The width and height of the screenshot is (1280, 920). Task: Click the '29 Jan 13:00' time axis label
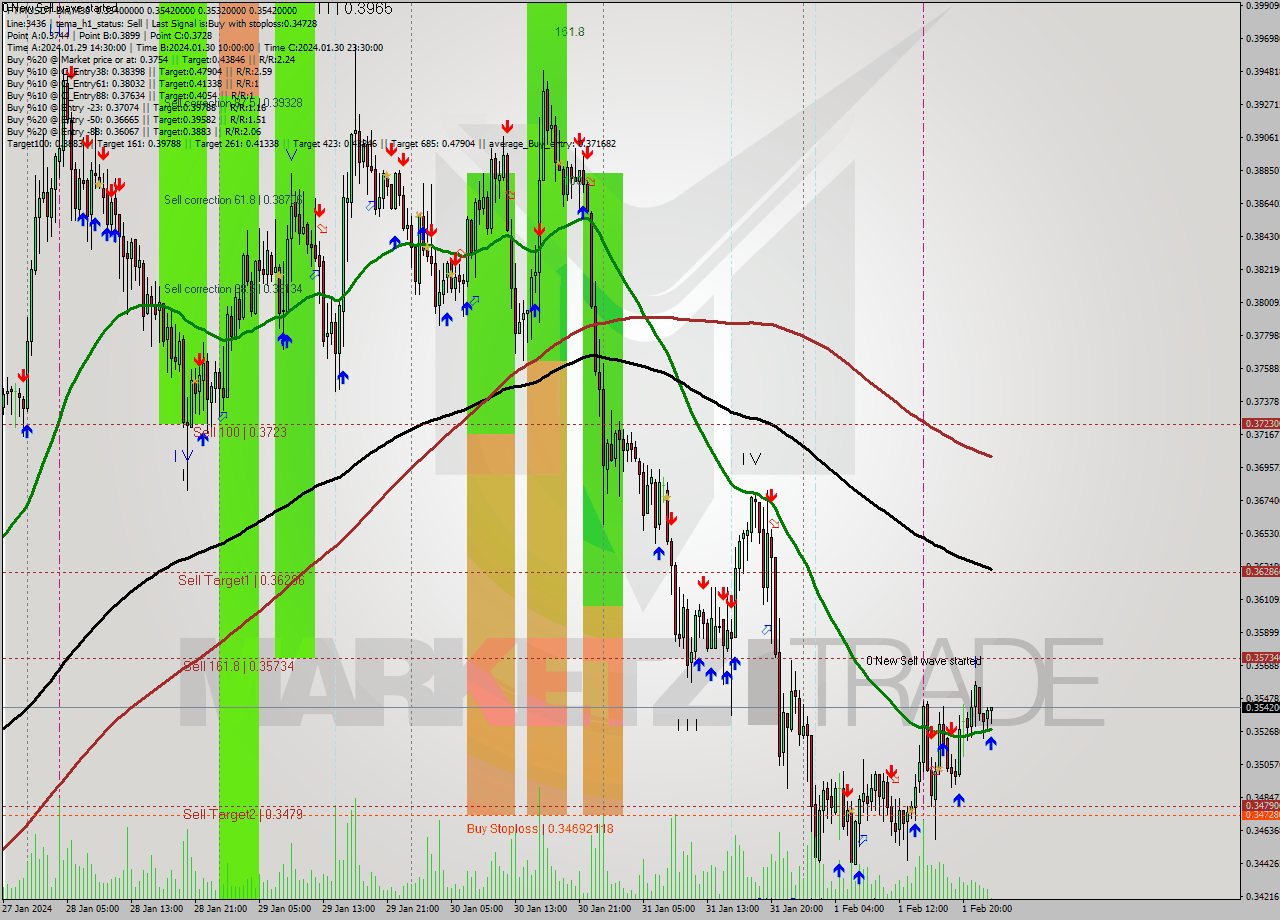348,910
